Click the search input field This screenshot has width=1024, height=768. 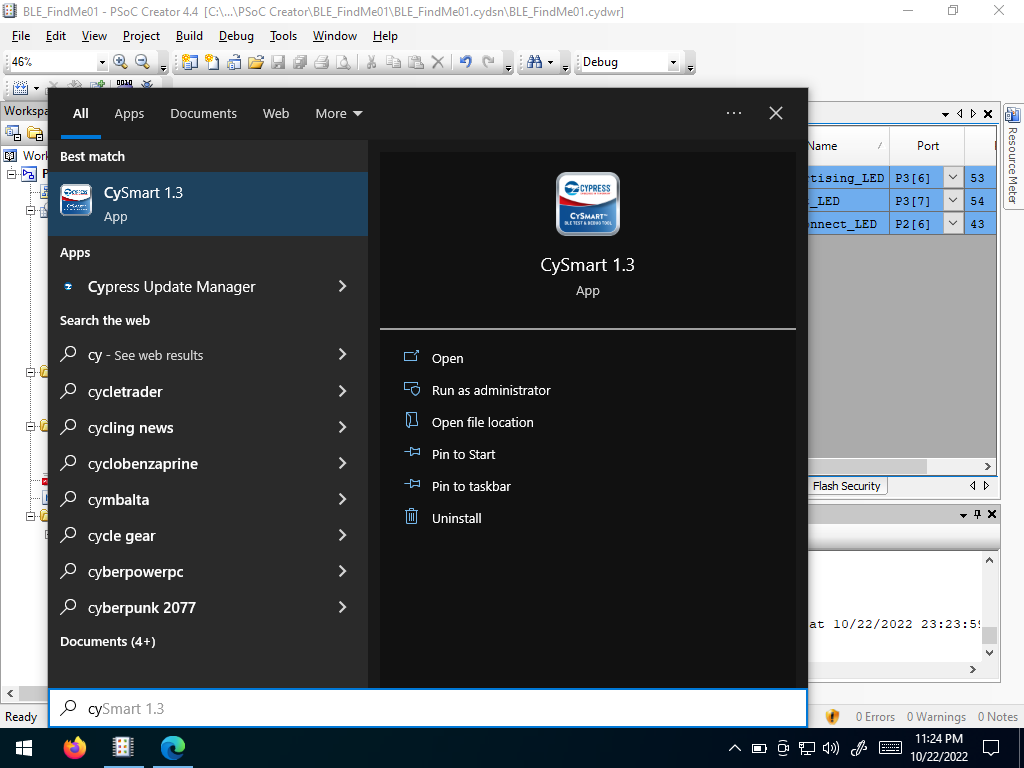[428, 709]
